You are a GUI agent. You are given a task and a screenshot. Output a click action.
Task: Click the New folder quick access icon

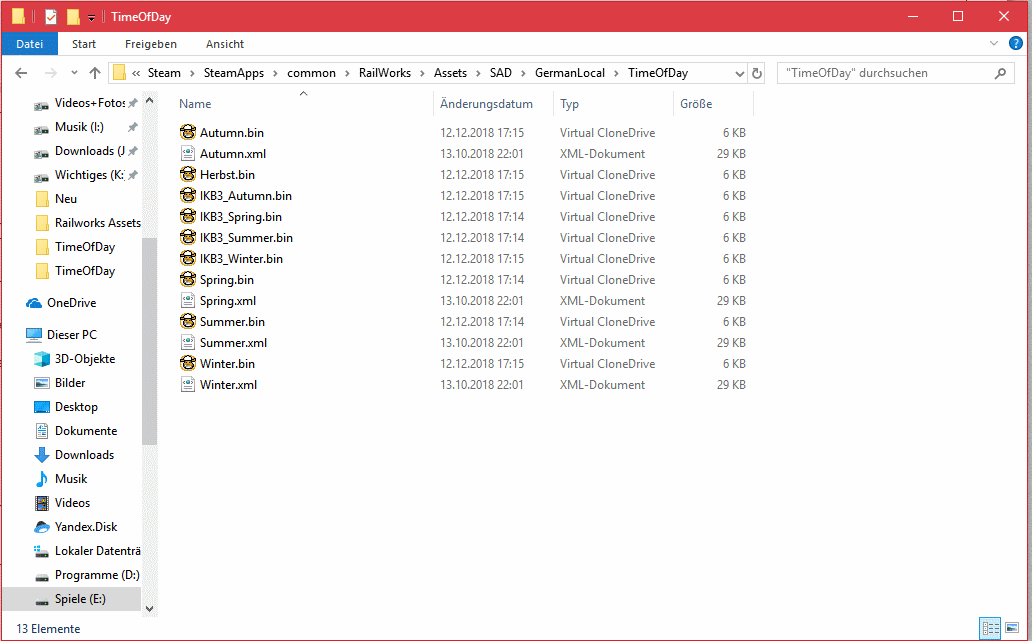[x=73, y=16]
